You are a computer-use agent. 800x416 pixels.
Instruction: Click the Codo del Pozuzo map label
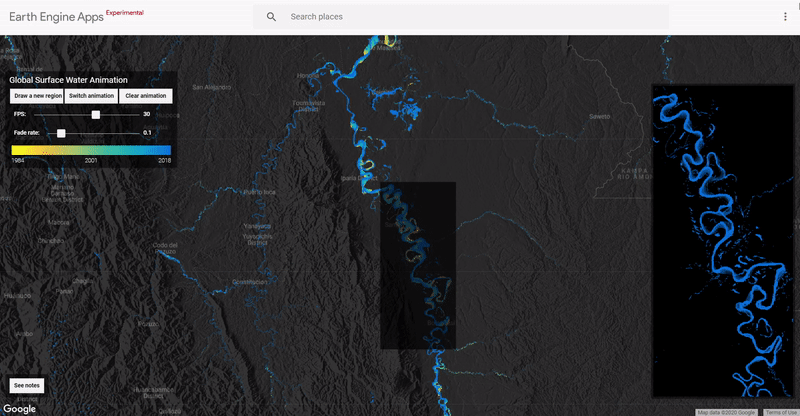(165, 248)
